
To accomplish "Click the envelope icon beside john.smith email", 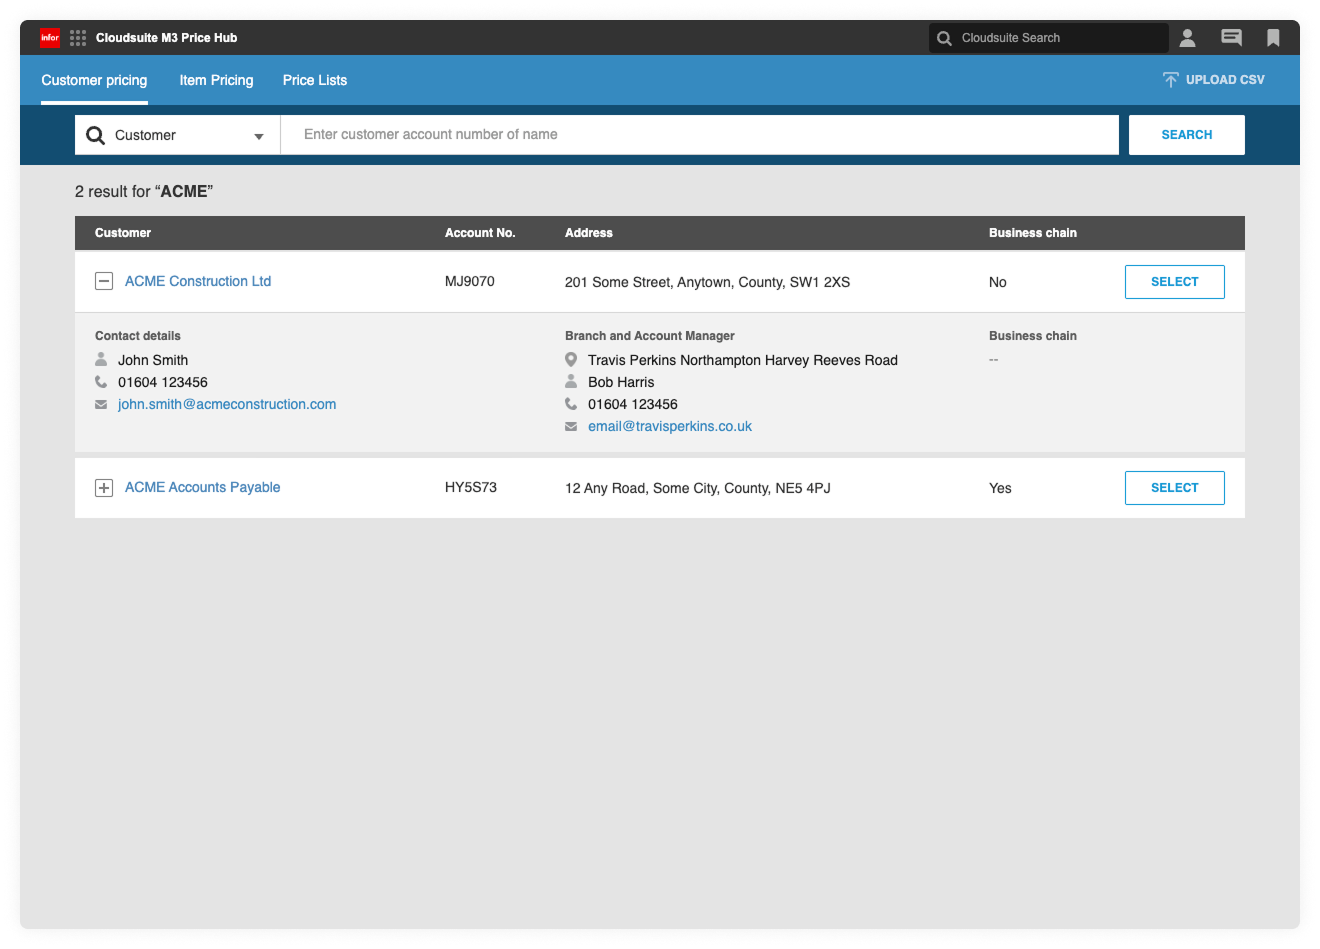I will tap(101, 404).
